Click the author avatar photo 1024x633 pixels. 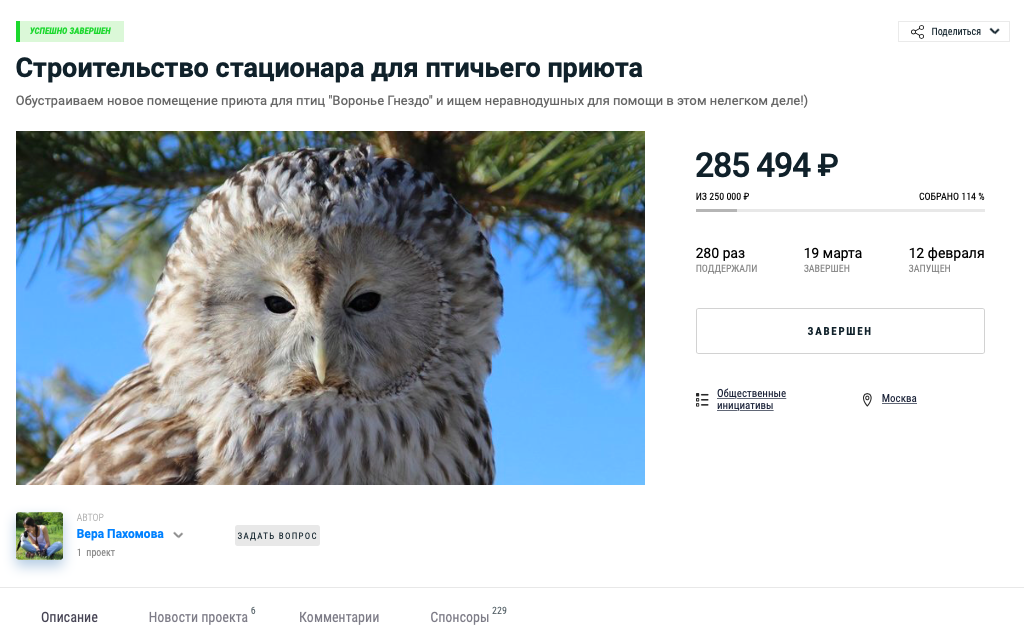click(x=39, y=536)
